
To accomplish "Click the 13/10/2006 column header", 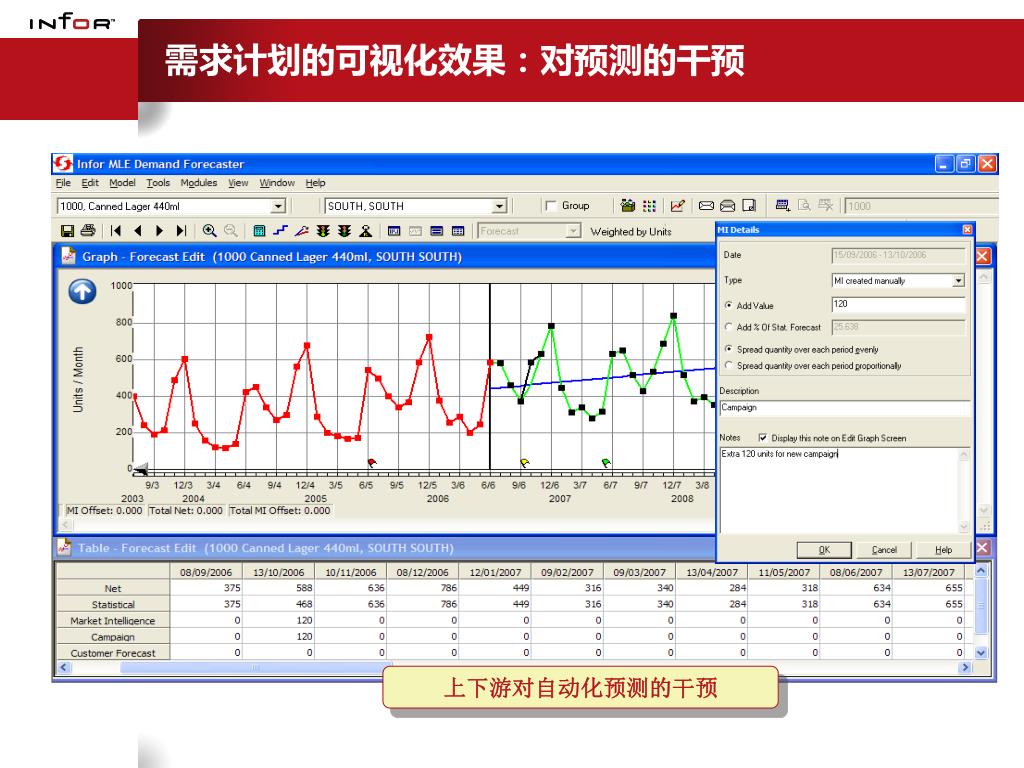I will click(x=278, y=572).
